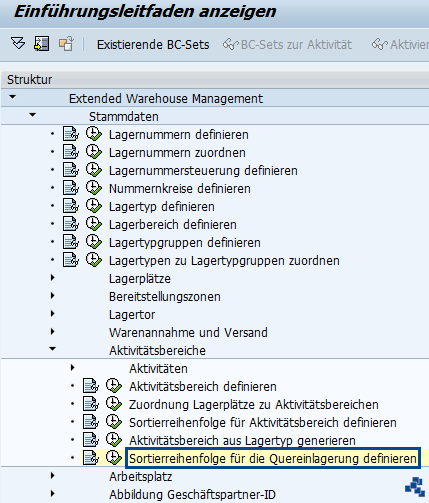Image resolution: width=429 pixels, height=503 pixels.
Task: Execute activity icon for Aktivitätsbereich aus Lagertyp generieren
Action: tap(114, 440)
